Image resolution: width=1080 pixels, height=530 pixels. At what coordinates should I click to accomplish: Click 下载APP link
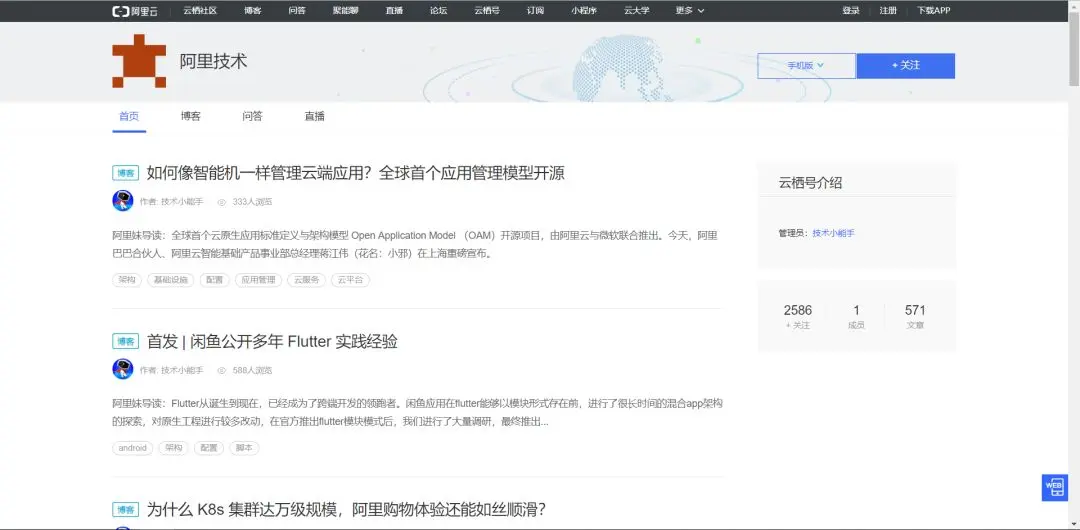tap(933, 10)
